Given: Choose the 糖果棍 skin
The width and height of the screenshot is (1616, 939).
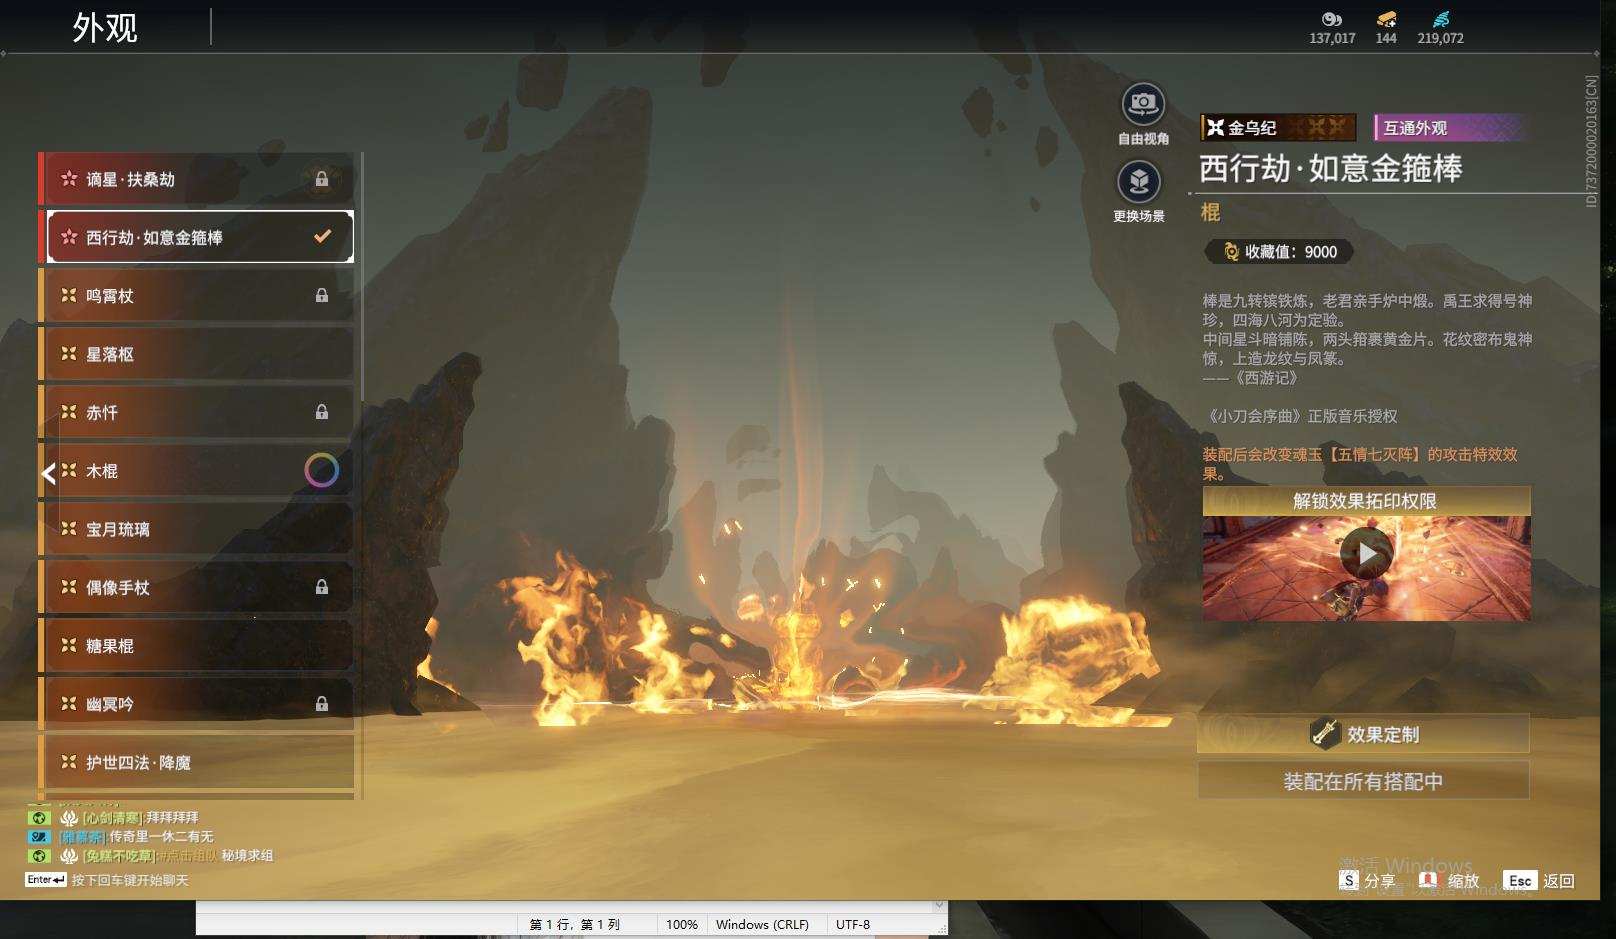Looking at the screenshot, I should coord(196,646).
